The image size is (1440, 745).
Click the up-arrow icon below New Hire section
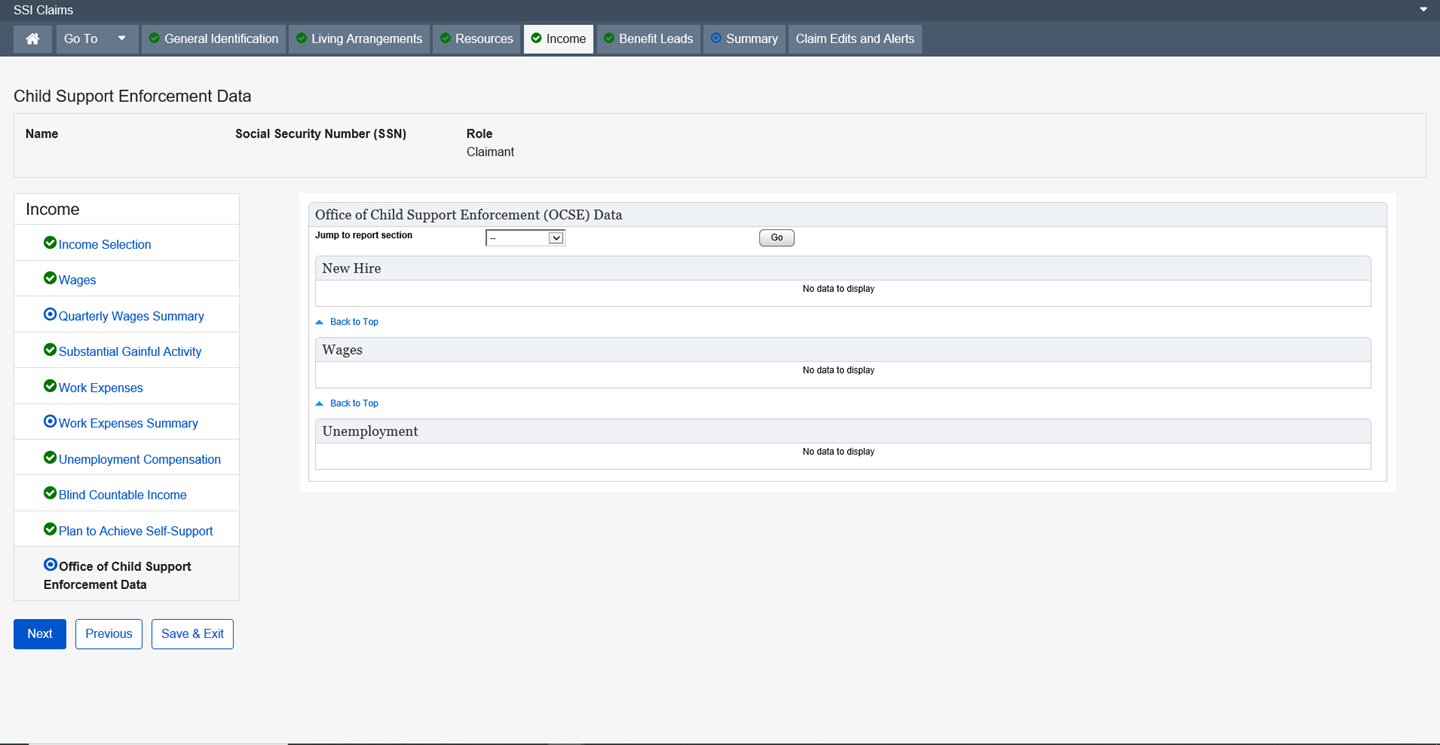click(320, 322)
